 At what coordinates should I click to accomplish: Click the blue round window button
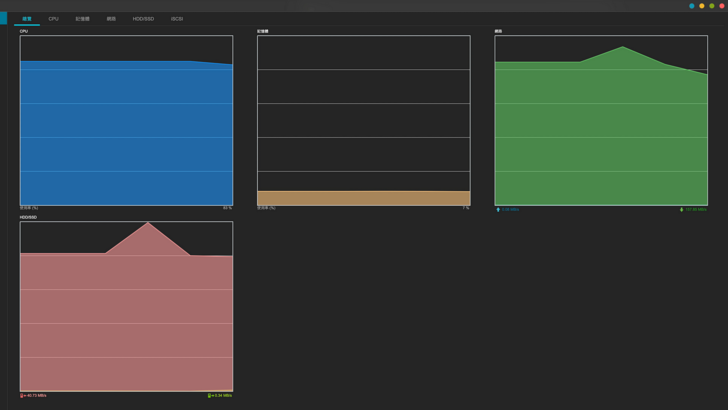click(x=692, y=6)
